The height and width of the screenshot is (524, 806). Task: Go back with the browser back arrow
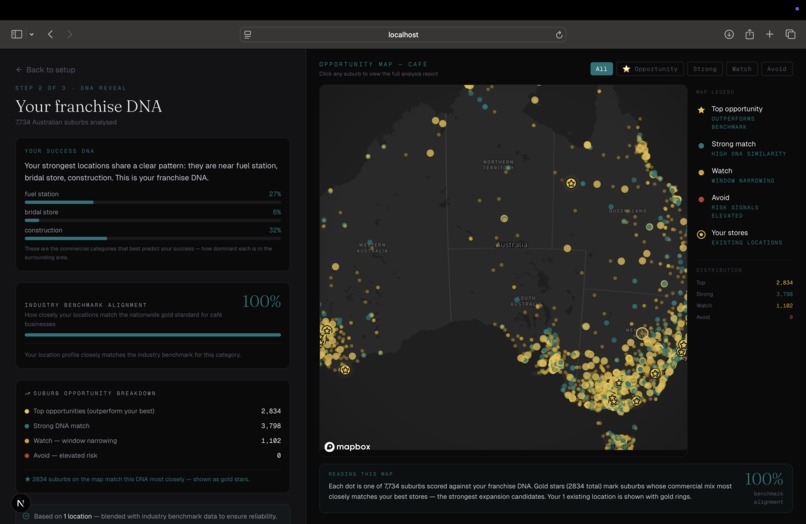pos(50,34)
